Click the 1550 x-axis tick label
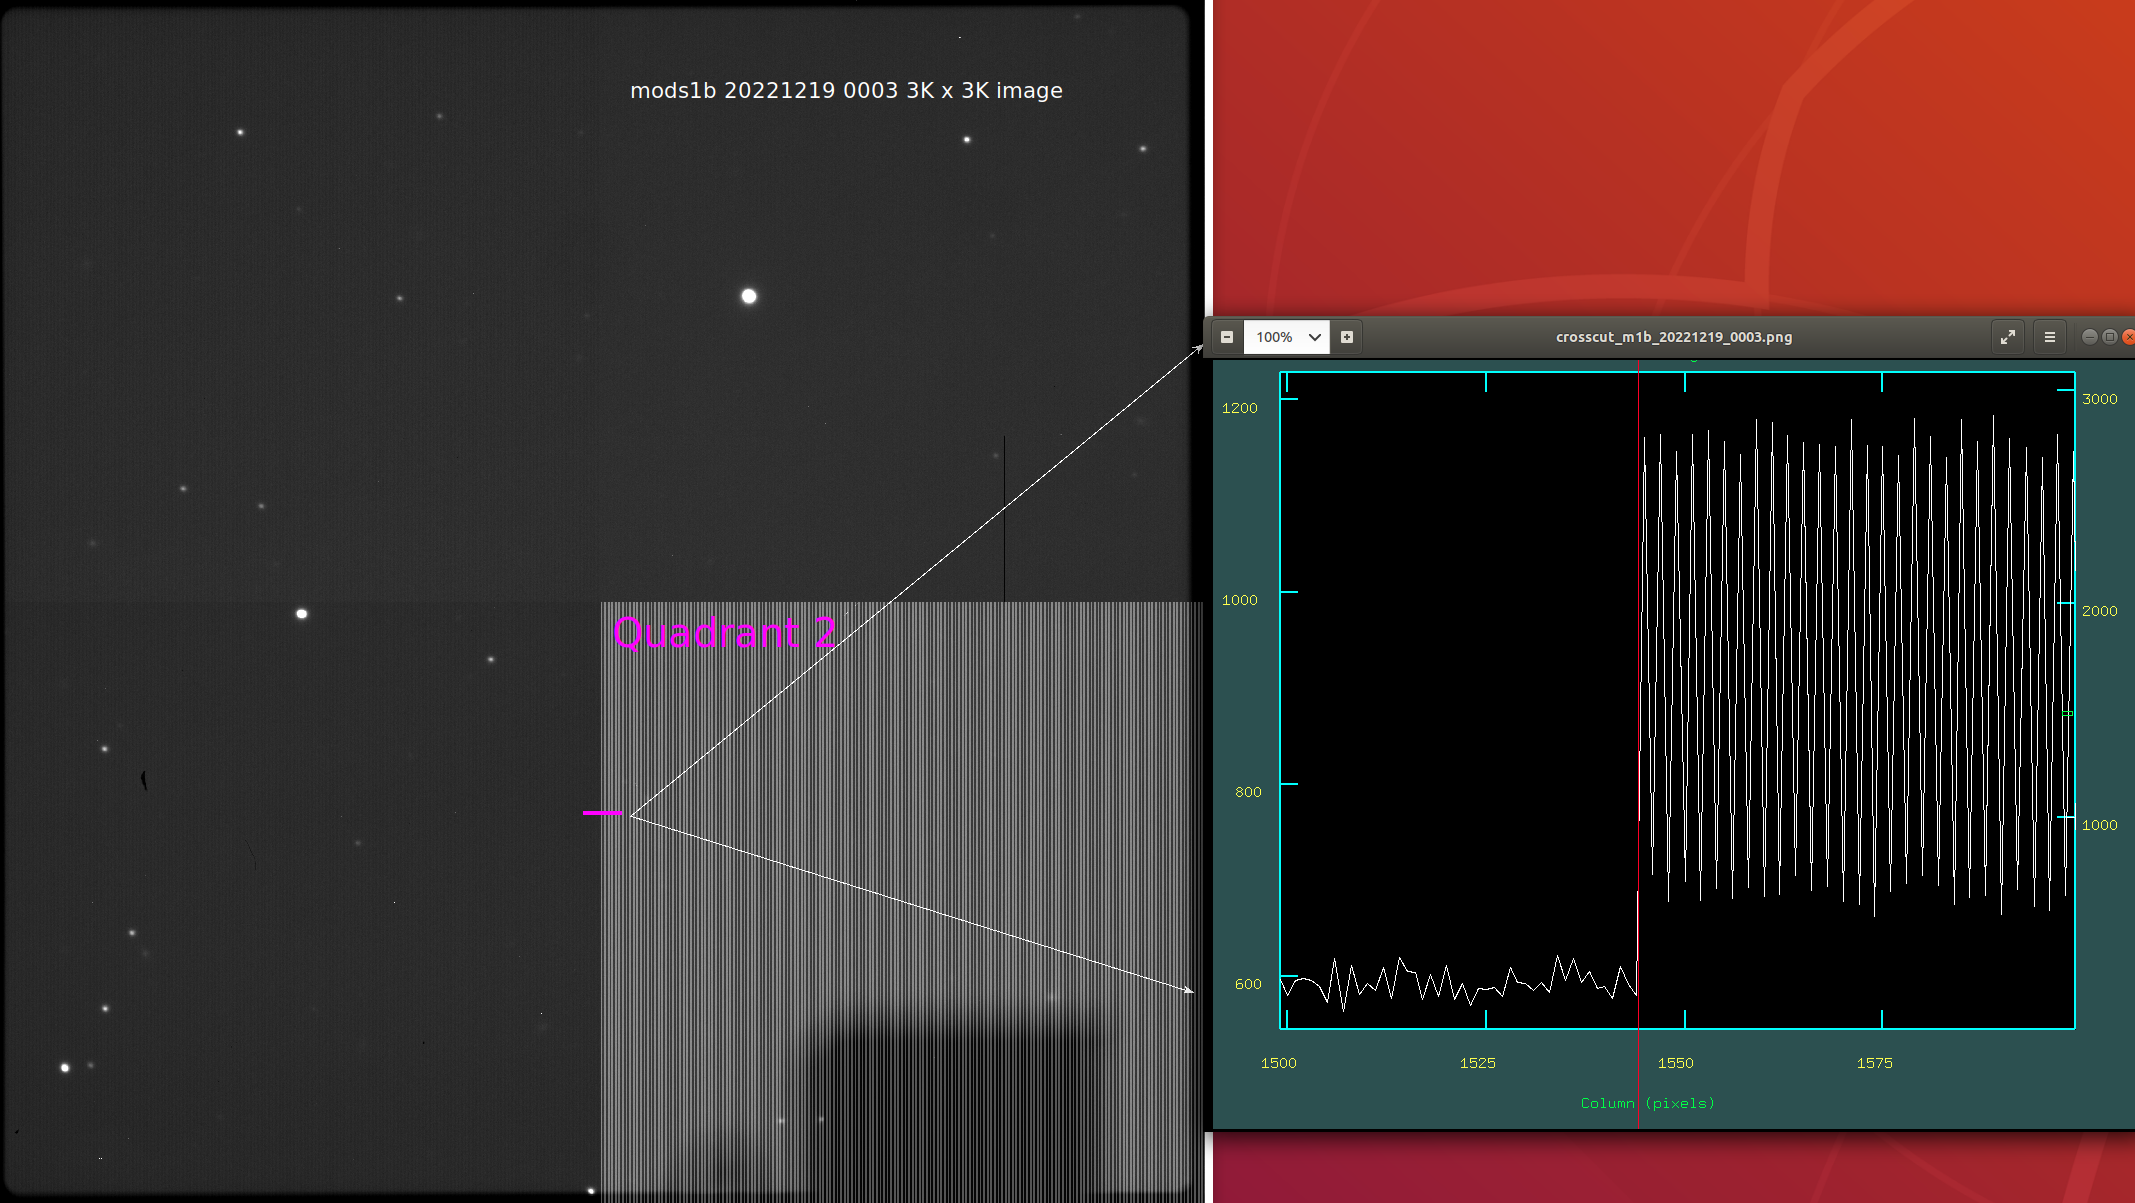2135x1203 pixels. click(1675, 1063)
